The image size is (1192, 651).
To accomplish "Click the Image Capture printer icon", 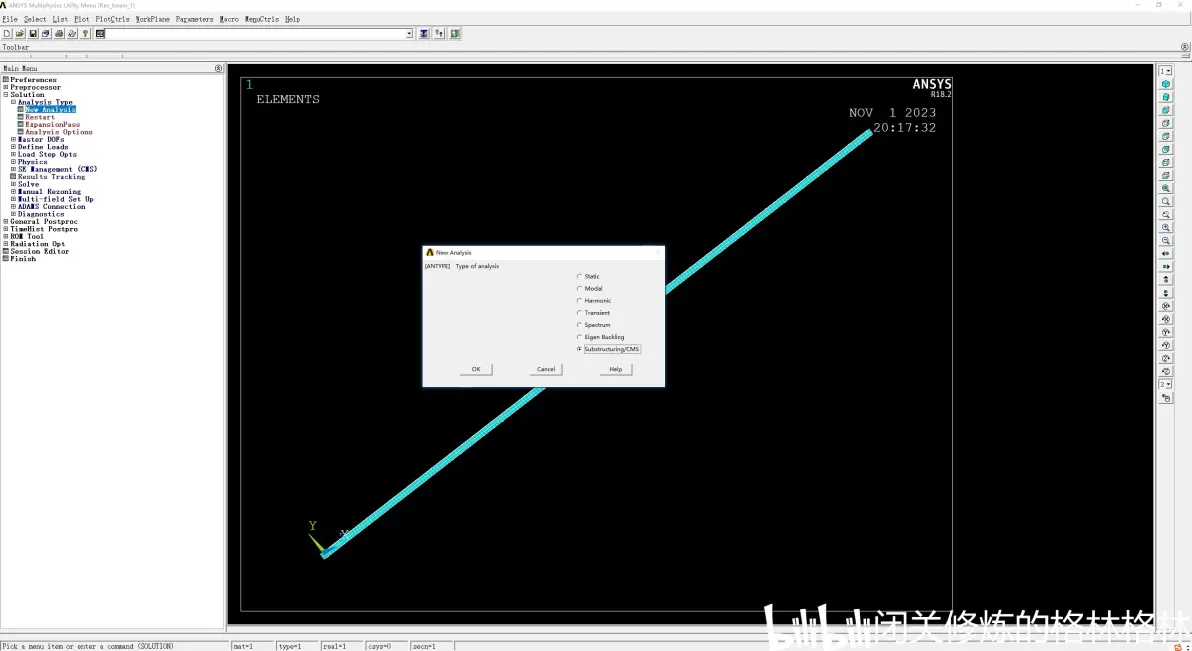I will coord(59,33).
